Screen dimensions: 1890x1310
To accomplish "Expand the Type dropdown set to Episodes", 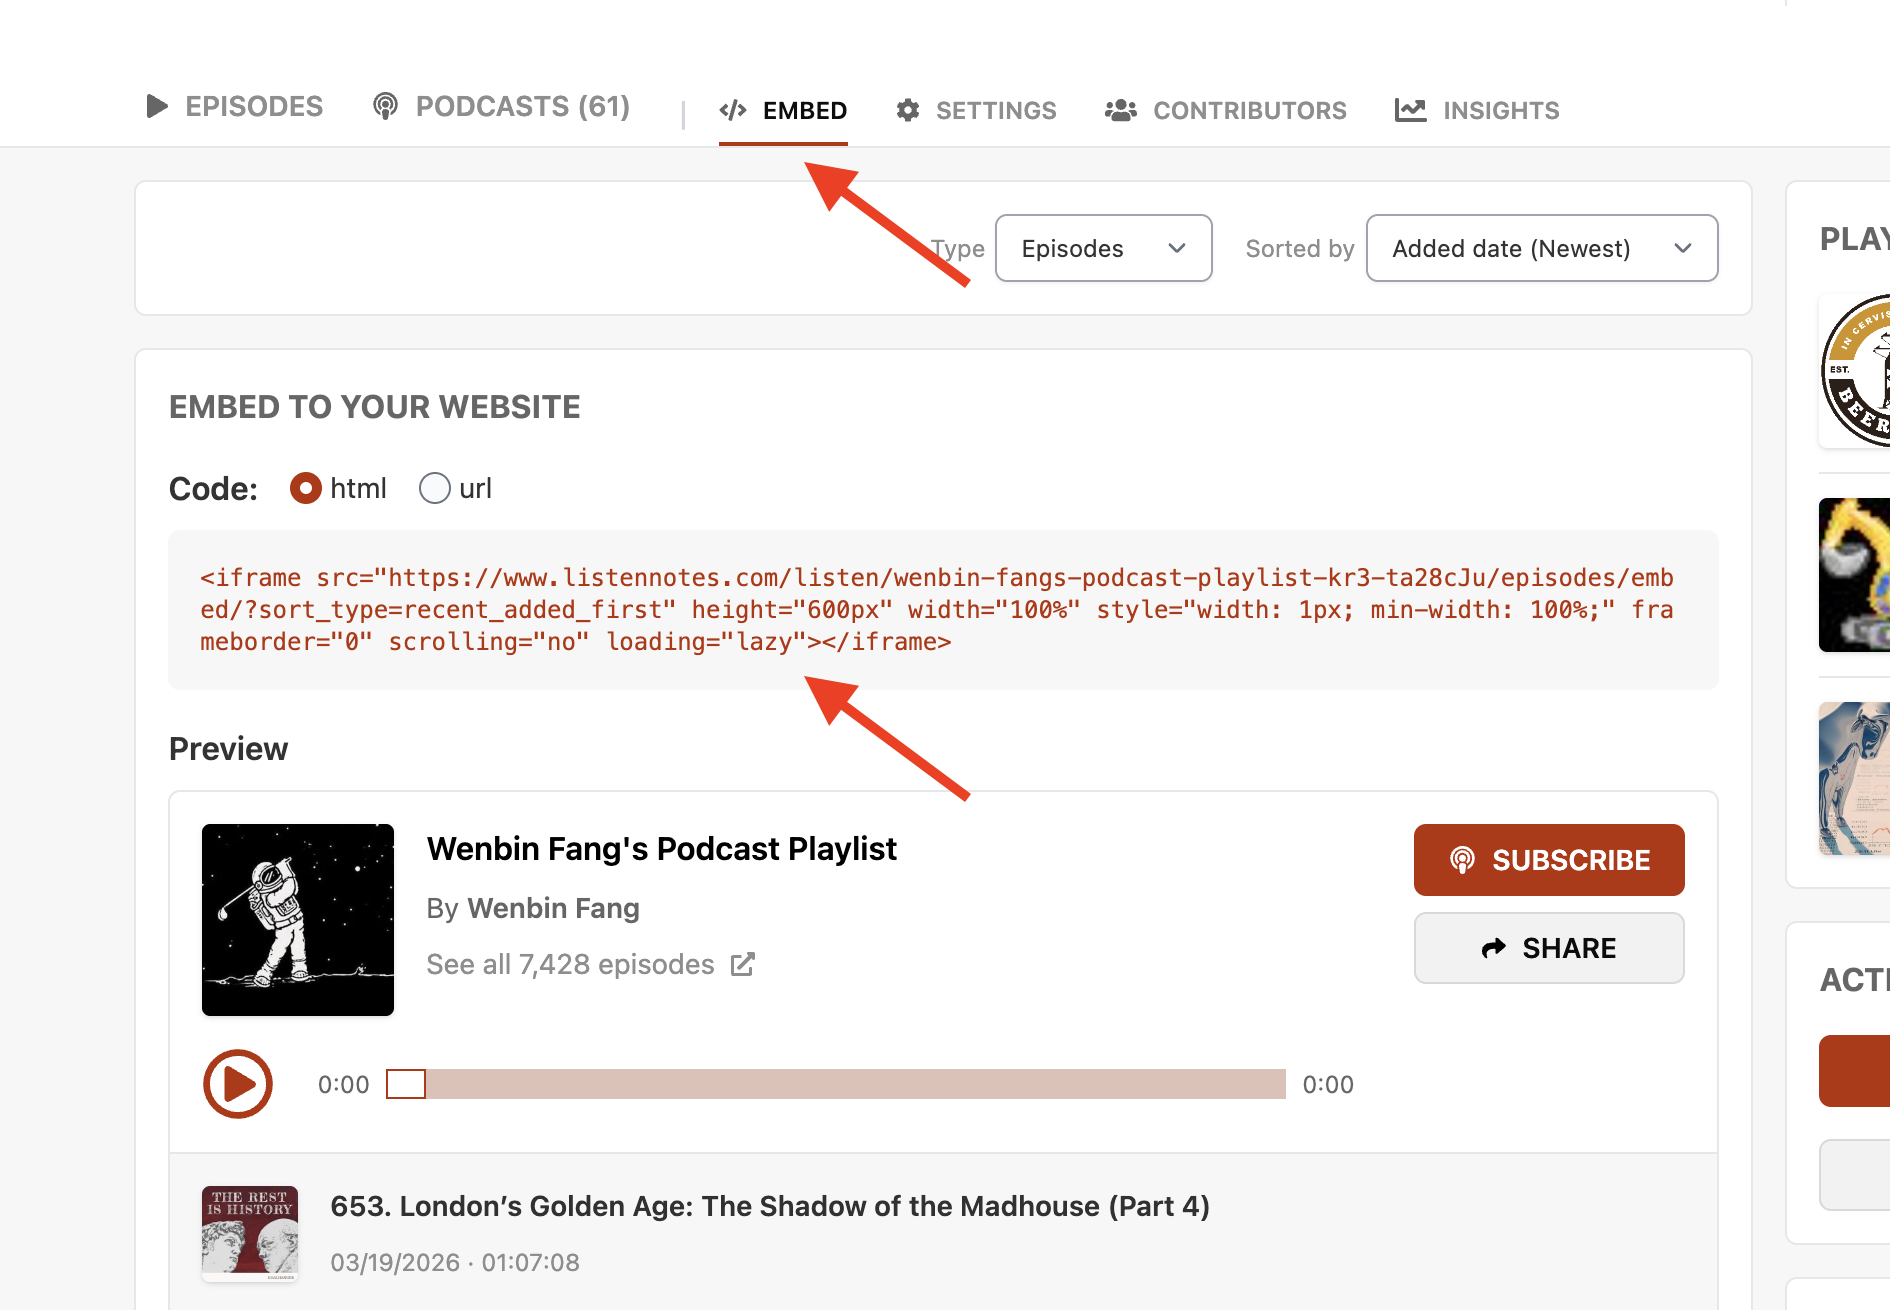I will tap(1104, 248).
